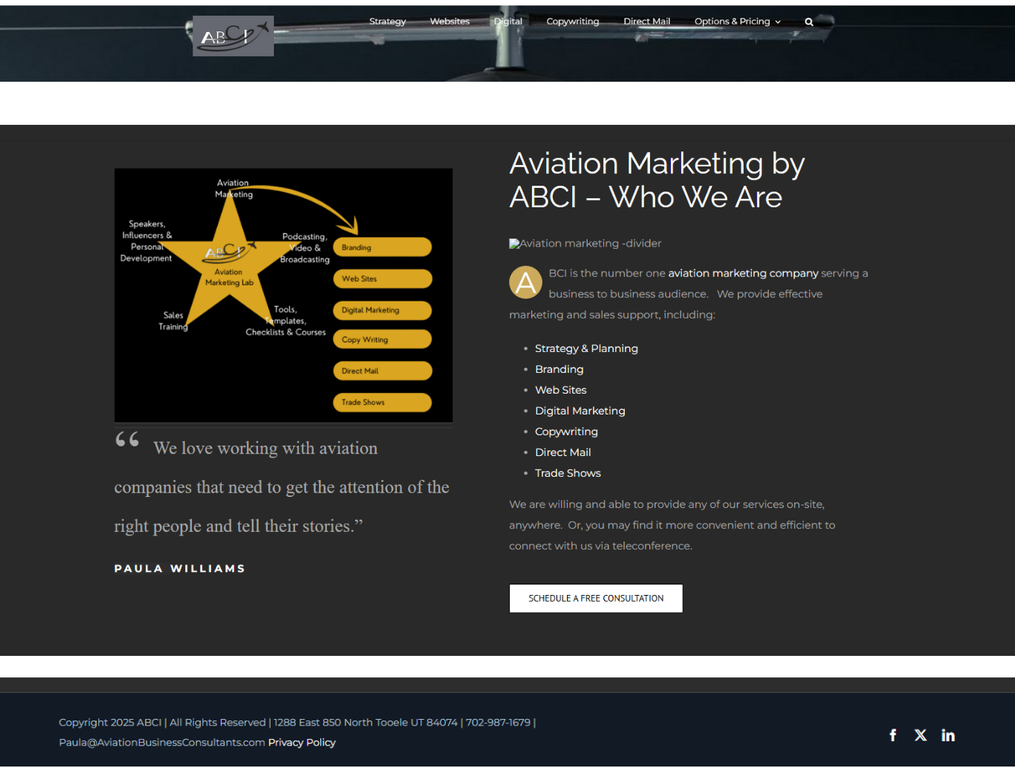Open the Branding list link
This screenshot has height=768, width=1015.
pos(559,369)
